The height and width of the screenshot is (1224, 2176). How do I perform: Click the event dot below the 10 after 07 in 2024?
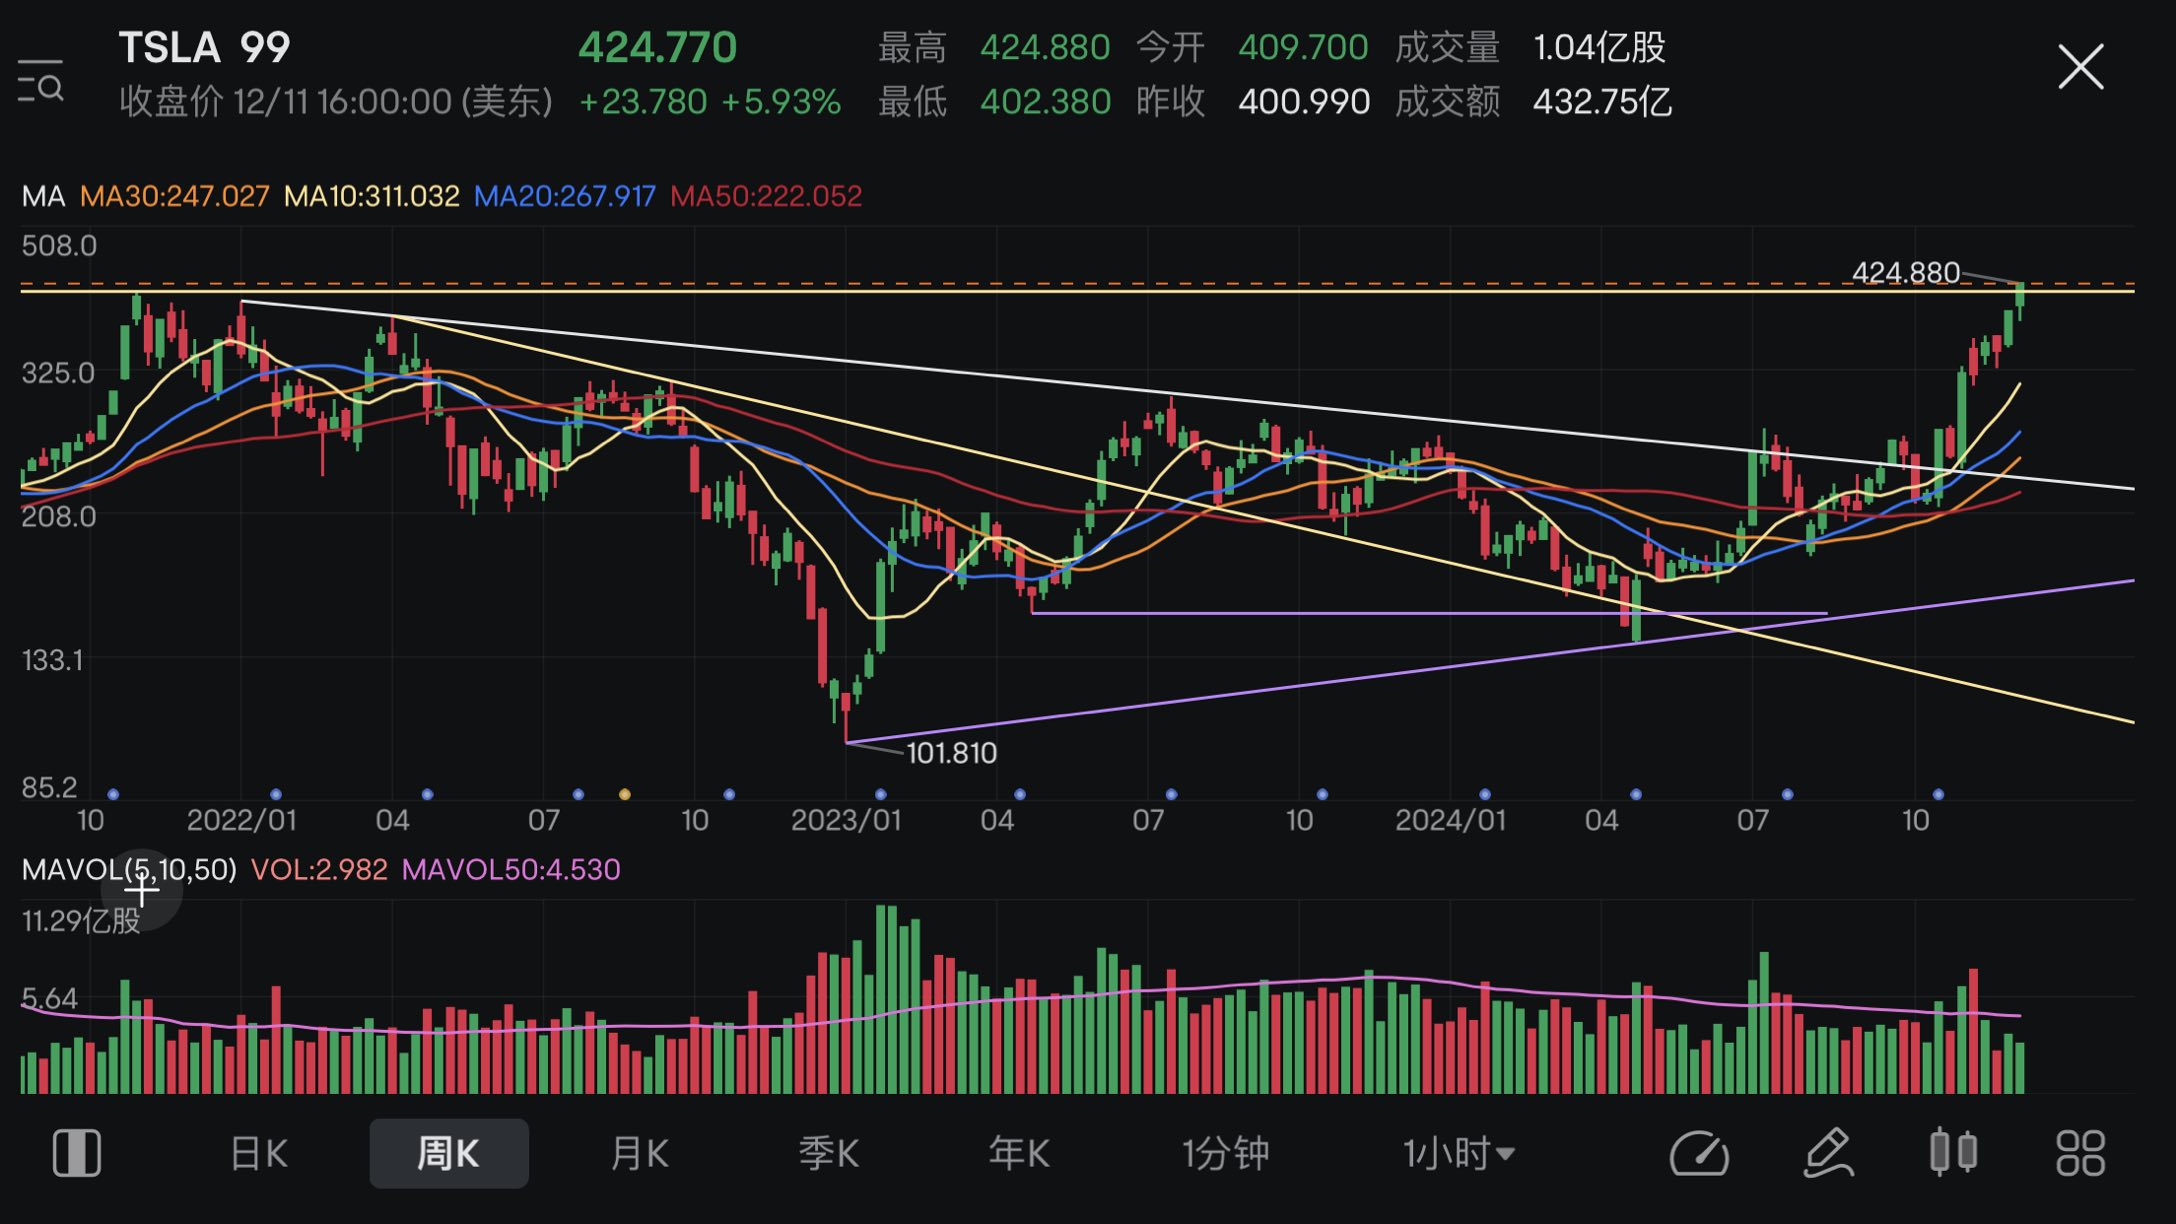point(1938,794)
